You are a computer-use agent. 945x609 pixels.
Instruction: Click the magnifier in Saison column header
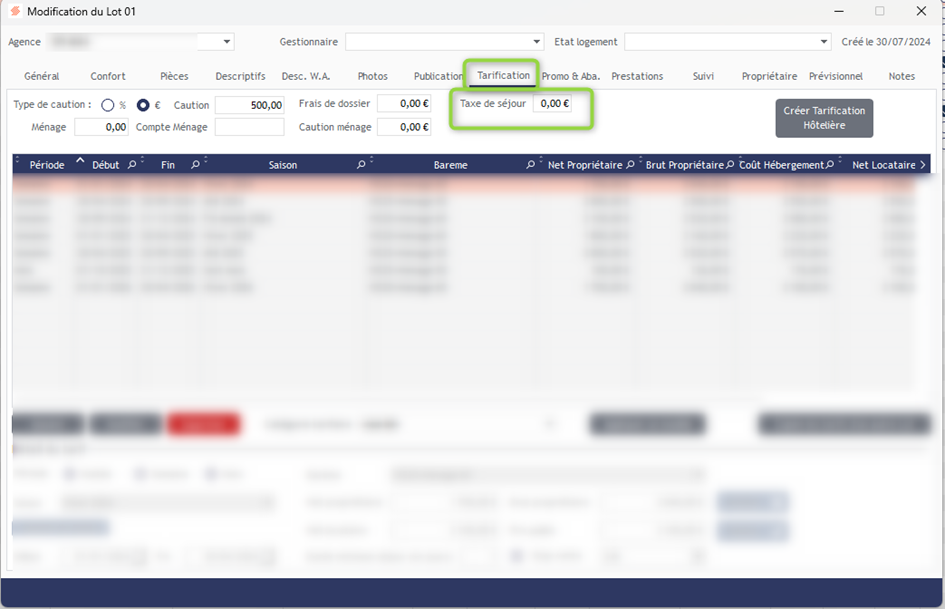[359, 165]
